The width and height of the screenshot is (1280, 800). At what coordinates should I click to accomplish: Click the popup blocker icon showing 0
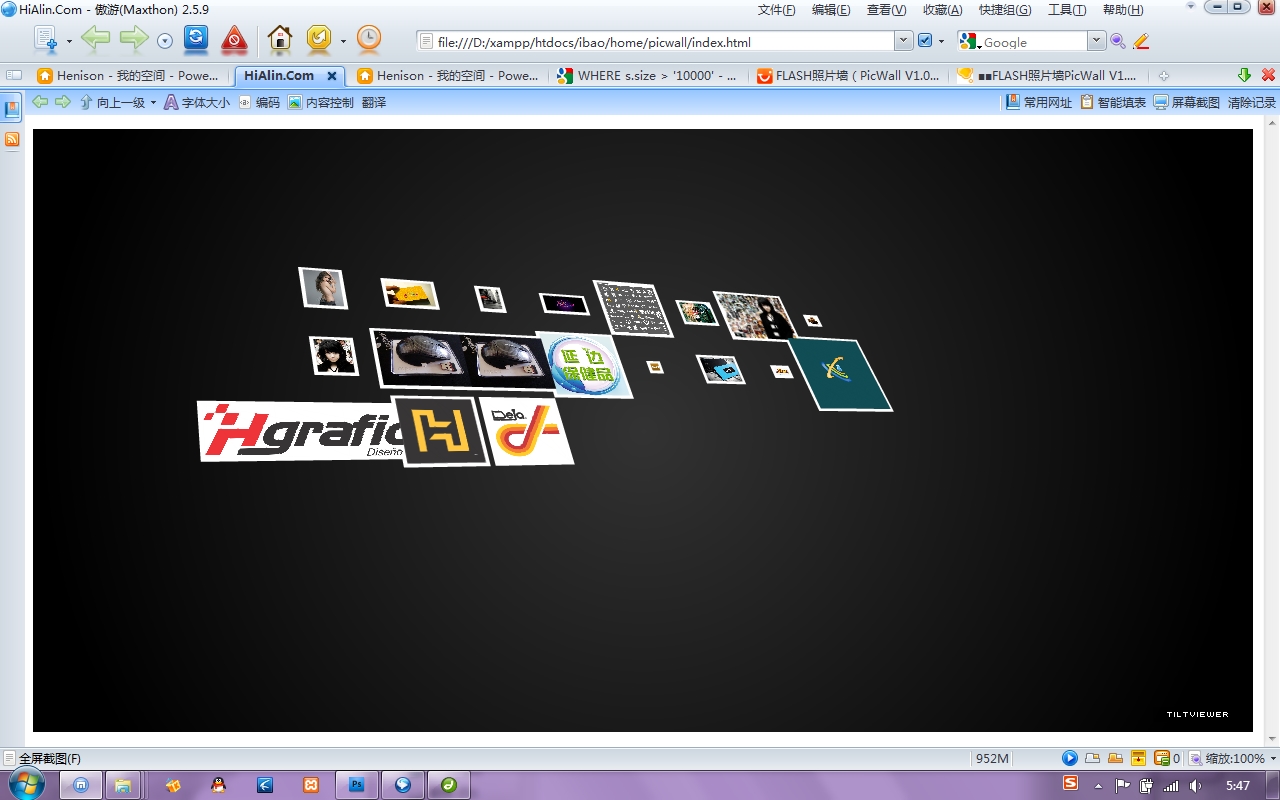[1166, 758]
